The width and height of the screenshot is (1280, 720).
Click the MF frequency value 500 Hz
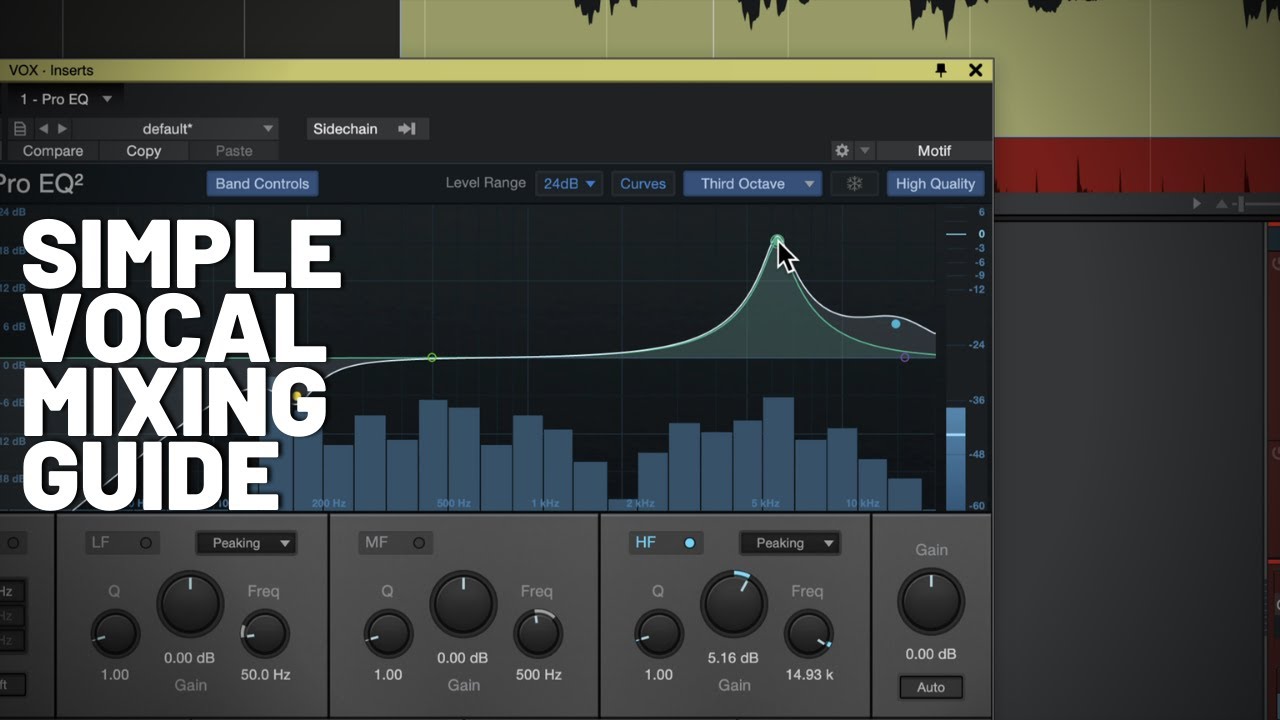coord(539,675)
